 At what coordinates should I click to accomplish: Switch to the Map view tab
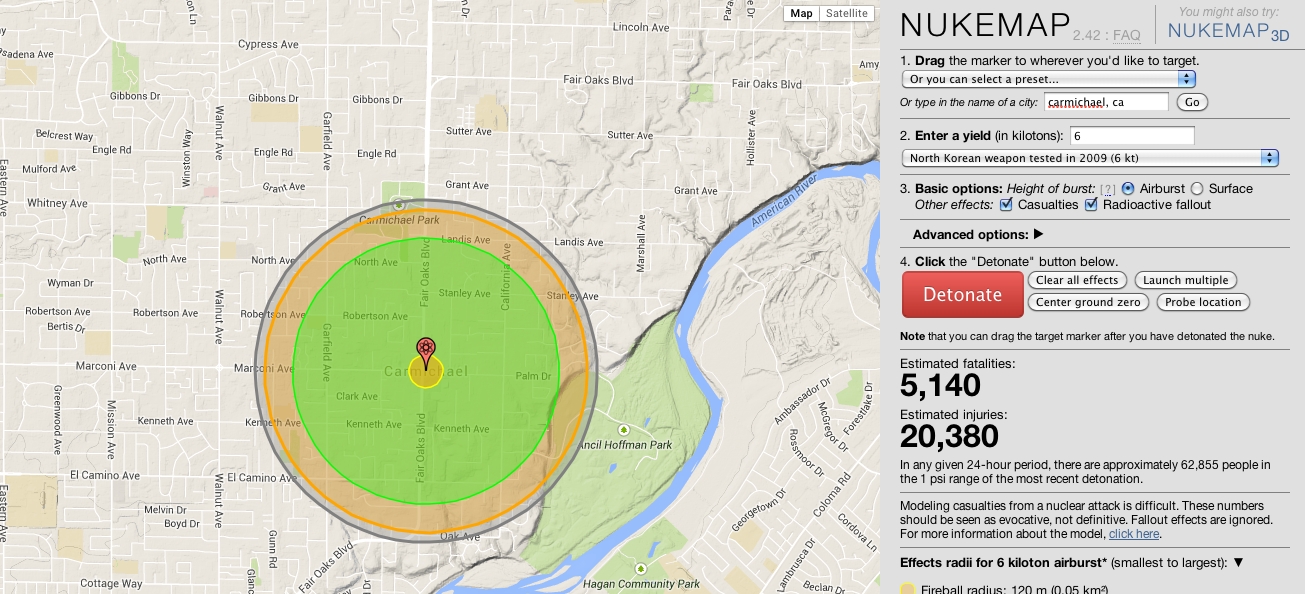pos(801,13)
